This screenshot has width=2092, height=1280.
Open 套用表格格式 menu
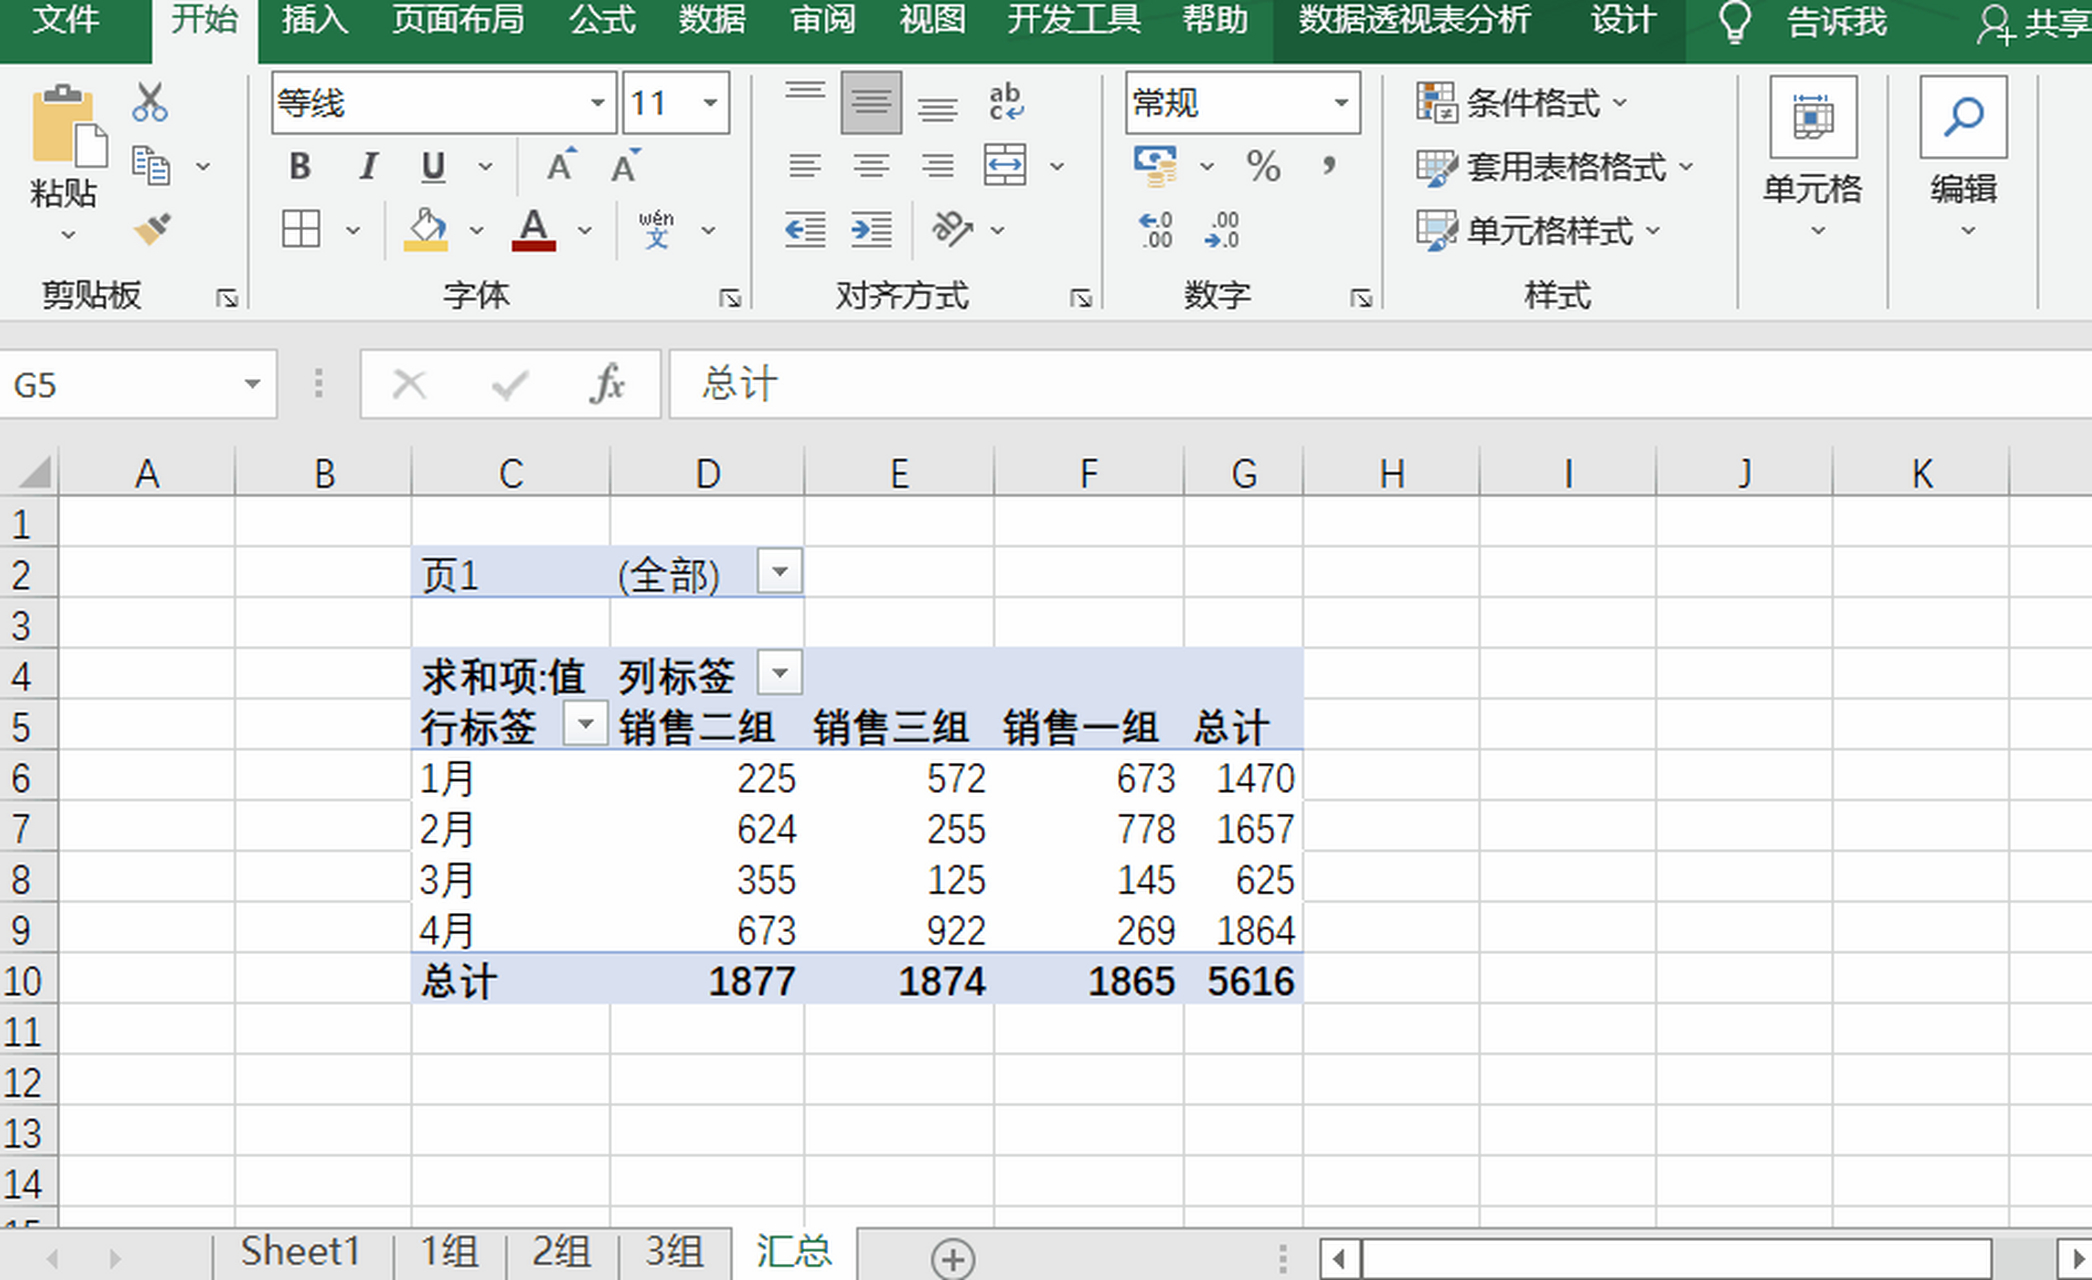click(1554, 167)
